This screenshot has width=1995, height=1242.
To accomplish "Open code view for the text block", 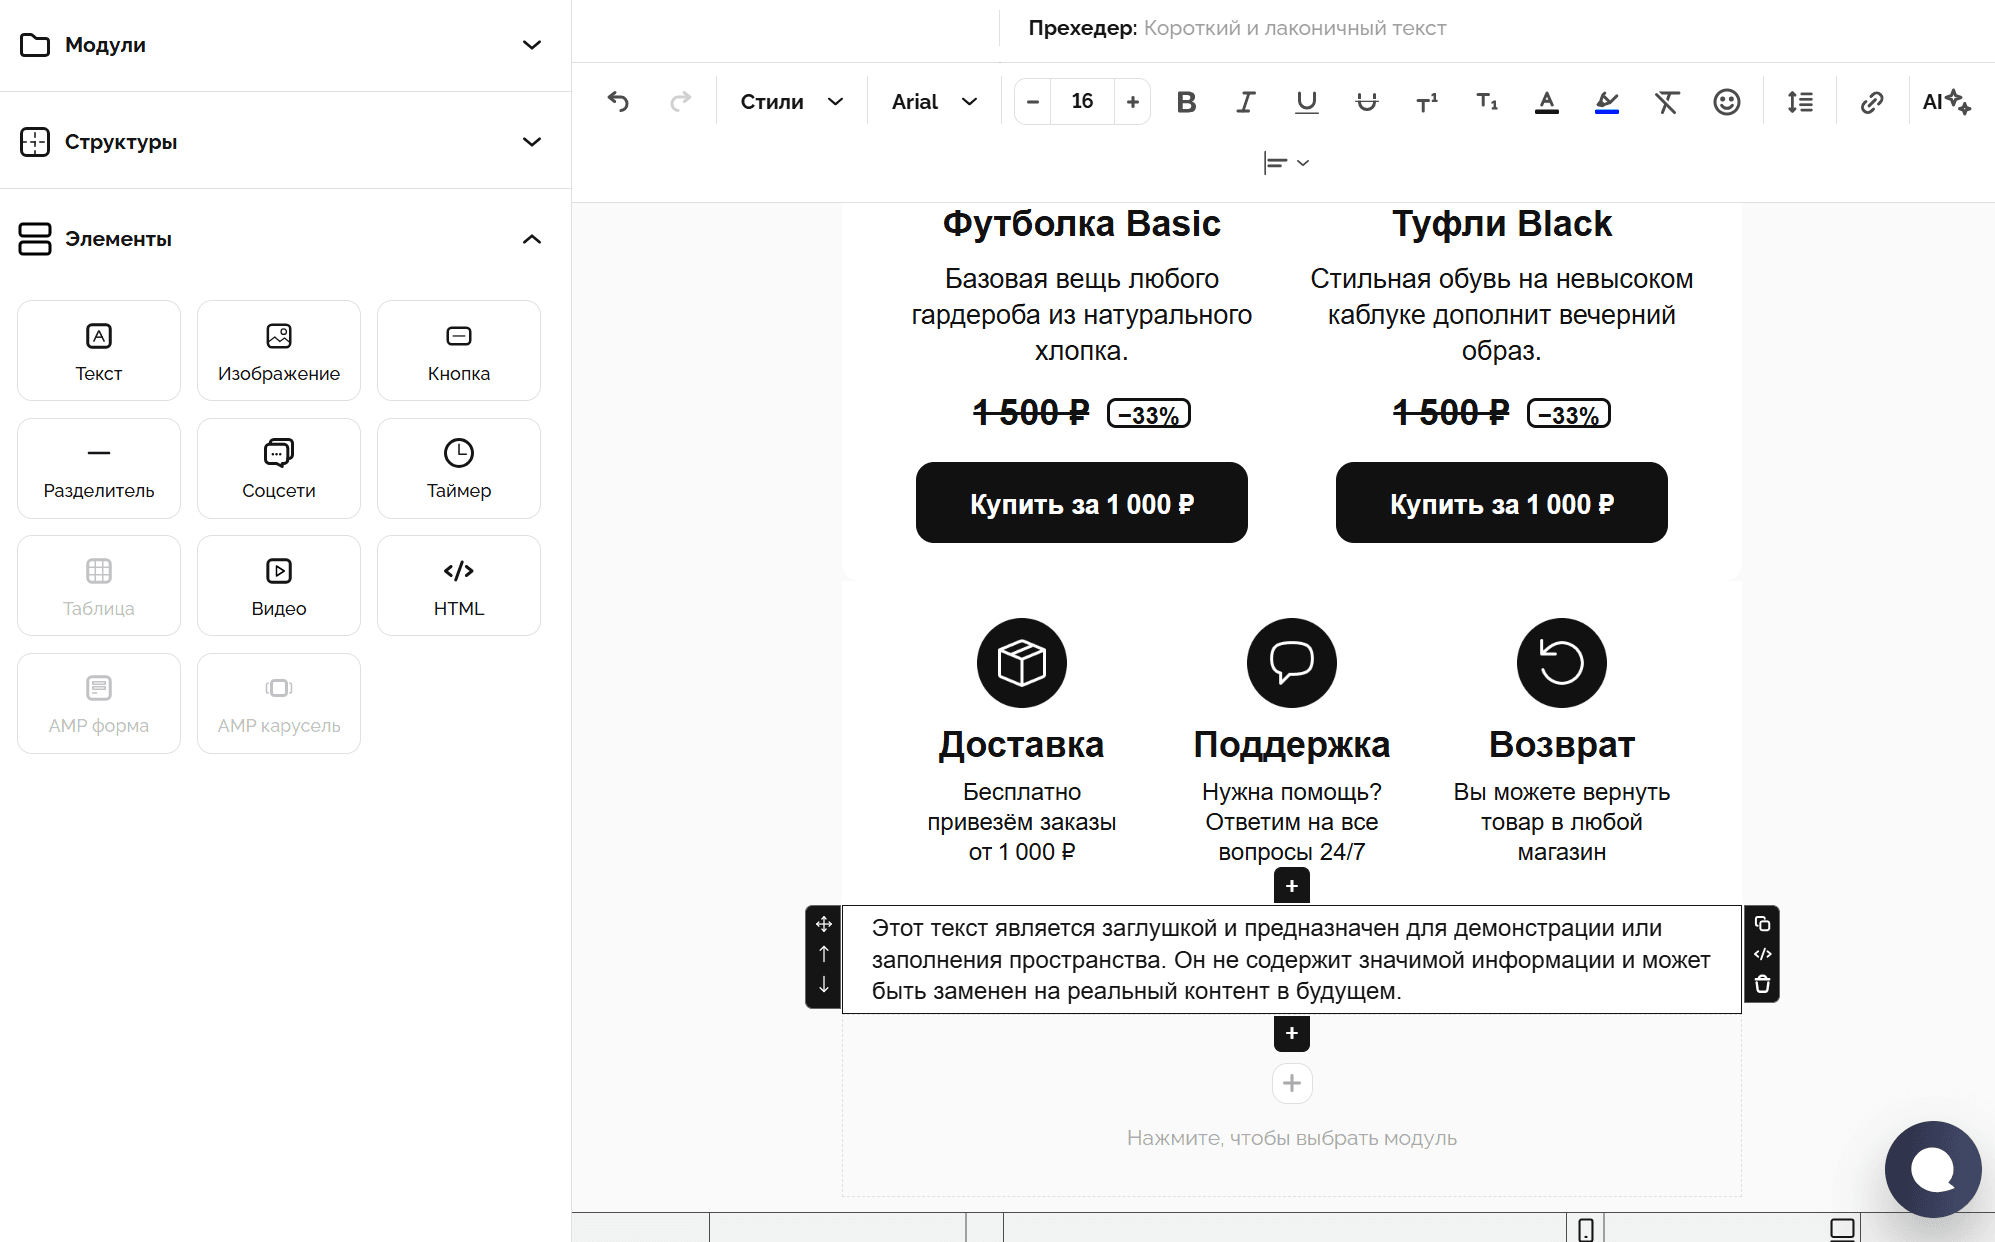I will pos(1762,954).
